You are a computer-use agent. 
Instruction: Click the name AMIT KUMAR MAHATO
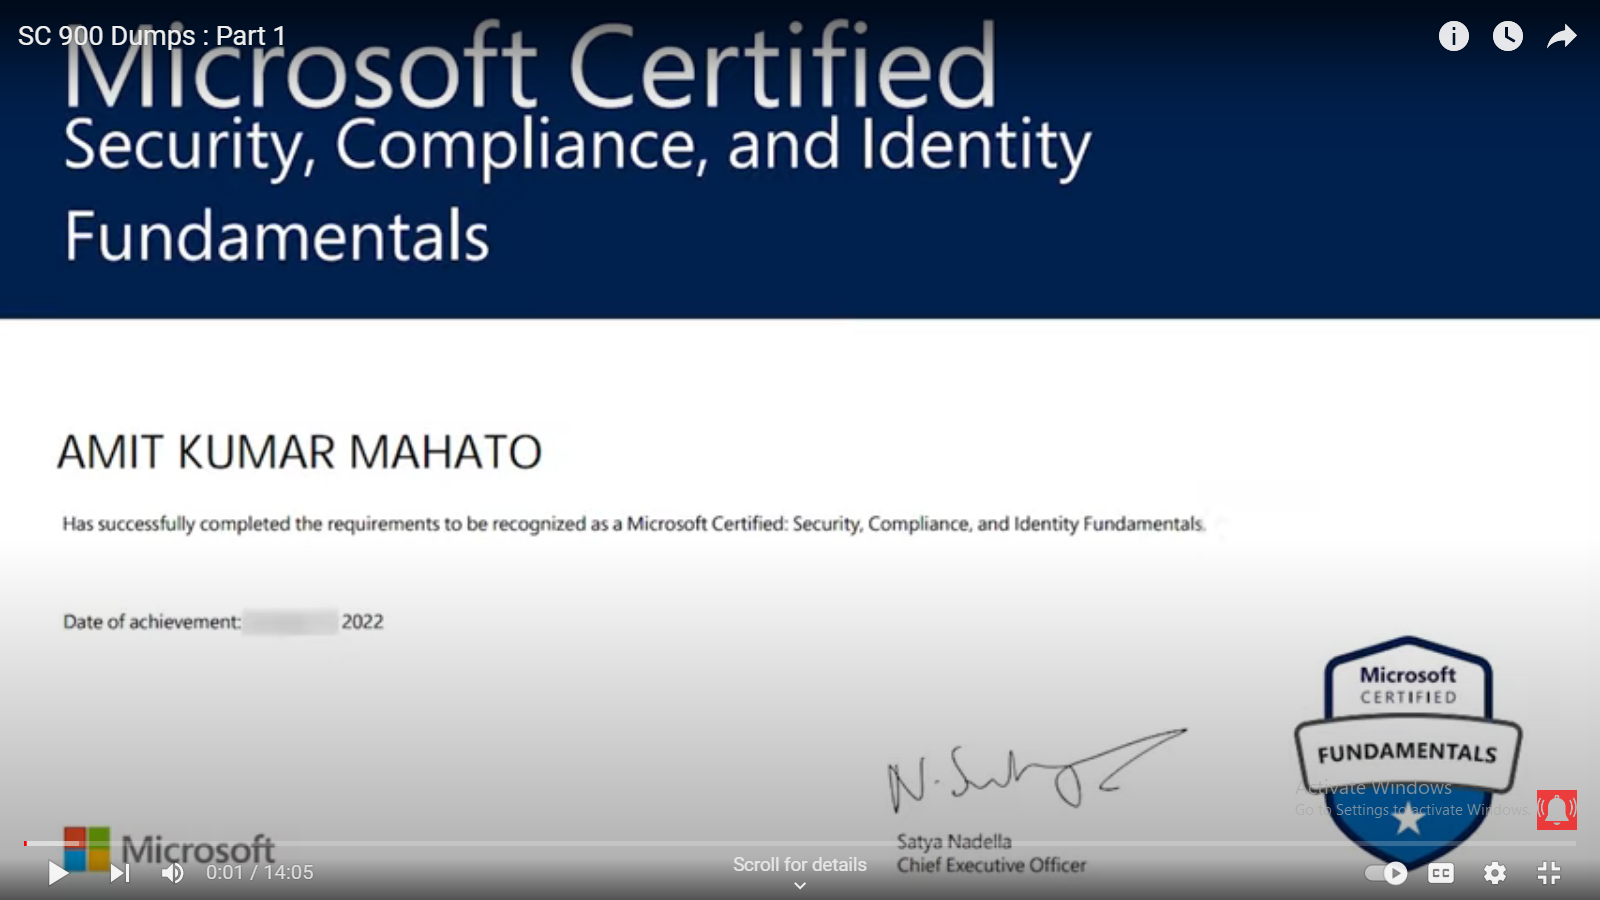[x=300, y=452]
